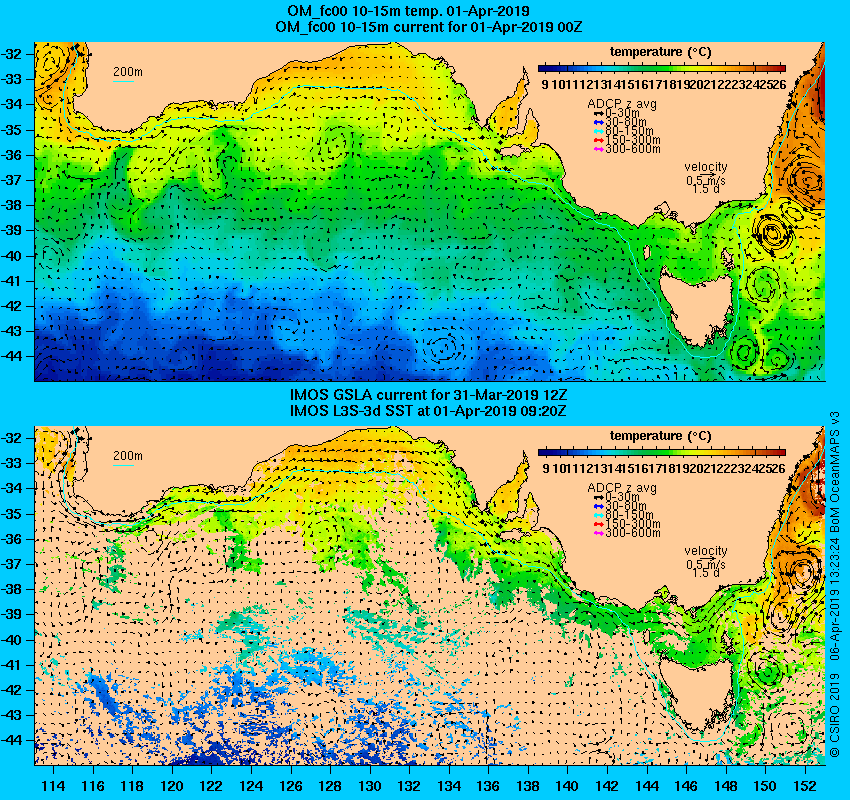Click the top map temperature color bar

[x=662, y=68]
